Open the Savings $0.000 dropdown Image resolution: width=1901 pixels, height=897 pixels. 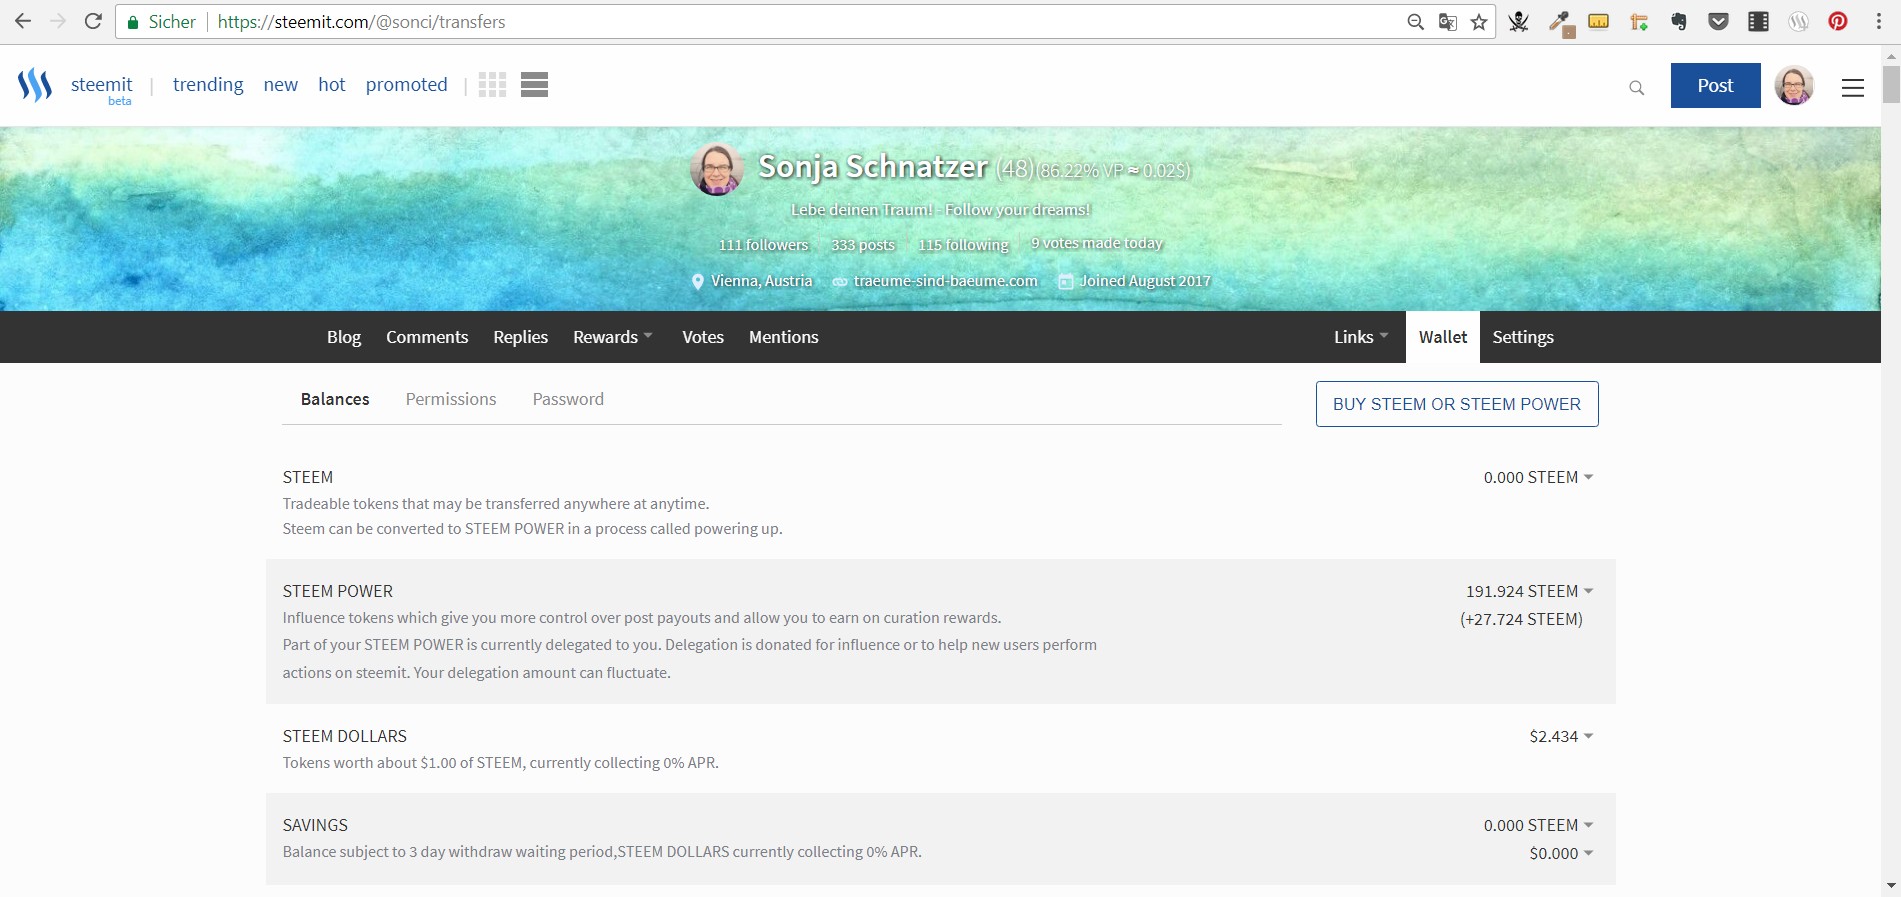tap(1561, 853)
